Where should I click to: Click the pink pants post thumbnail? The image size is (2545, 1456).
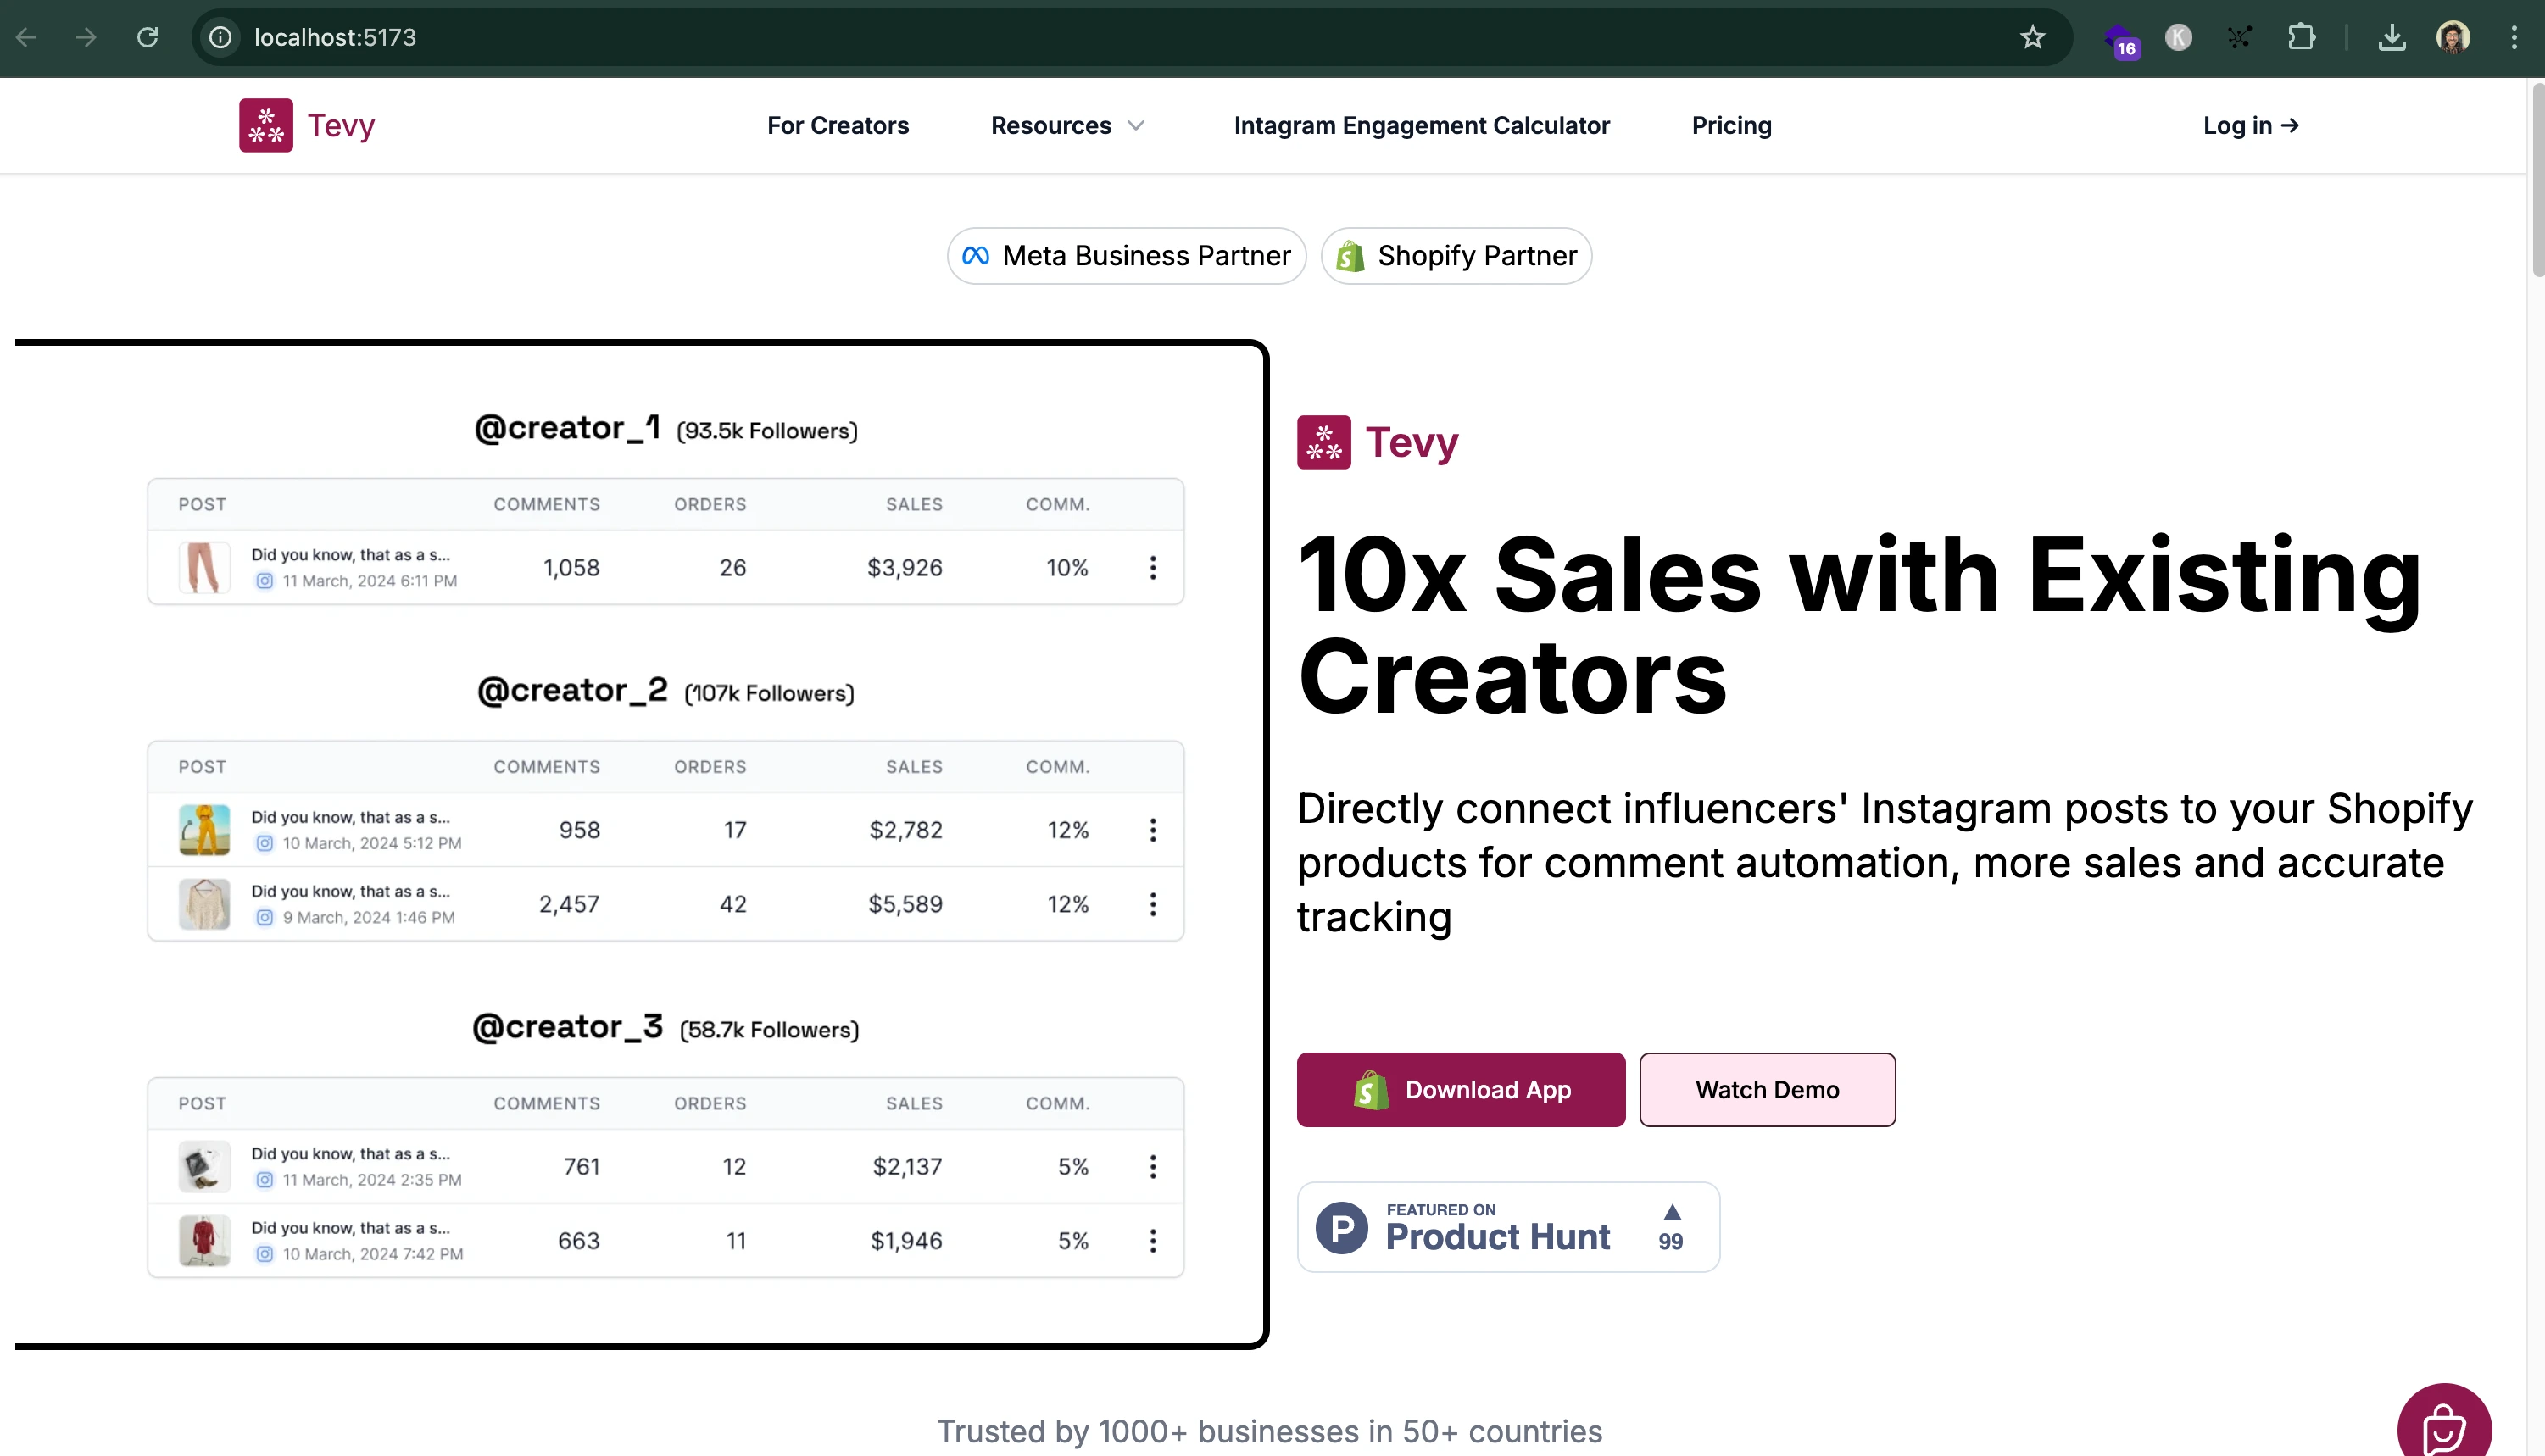pos(204,568)
